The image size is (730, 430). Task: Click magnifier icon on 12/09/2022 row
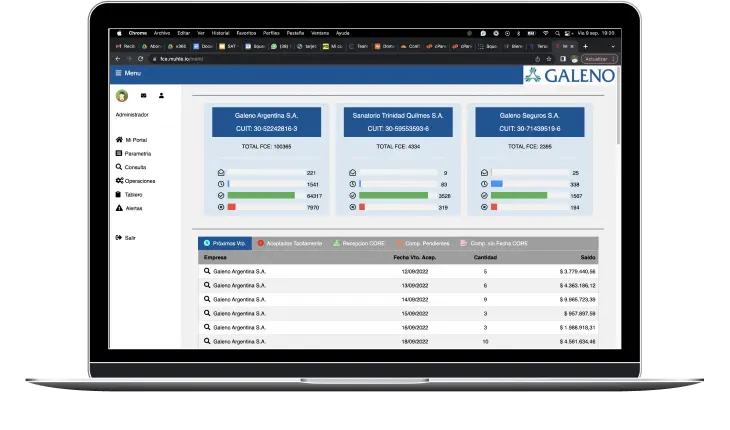coord(207,271)
